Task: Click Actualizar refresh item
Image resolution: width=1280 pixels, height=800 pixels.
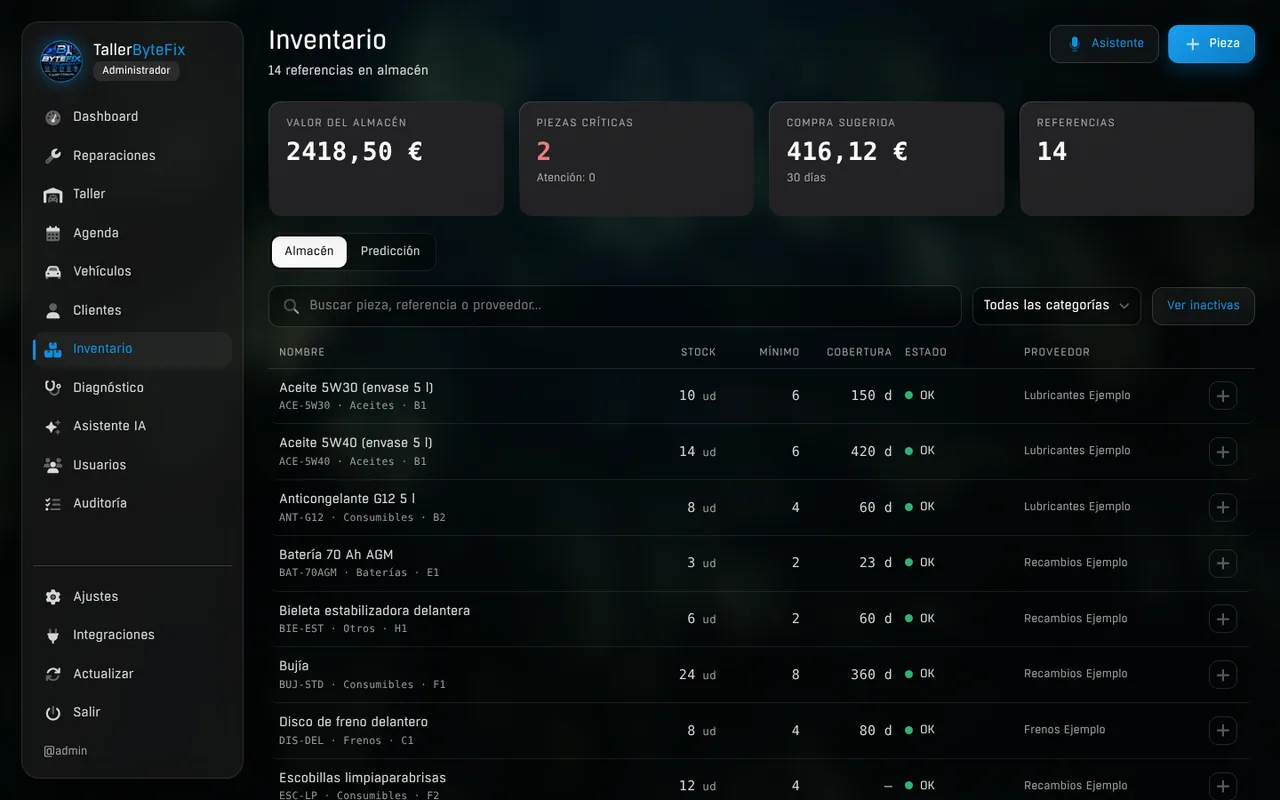Action: click(132, 674)
